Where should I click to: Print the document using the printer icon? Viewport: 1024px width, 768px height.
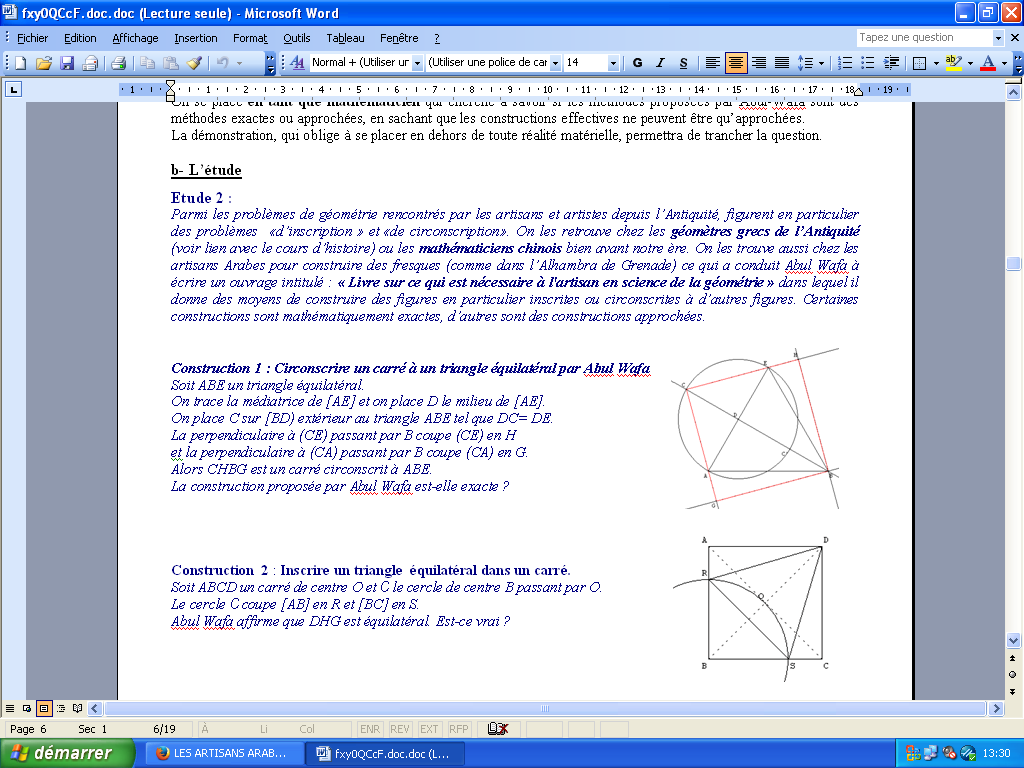(x=118, y=63)
